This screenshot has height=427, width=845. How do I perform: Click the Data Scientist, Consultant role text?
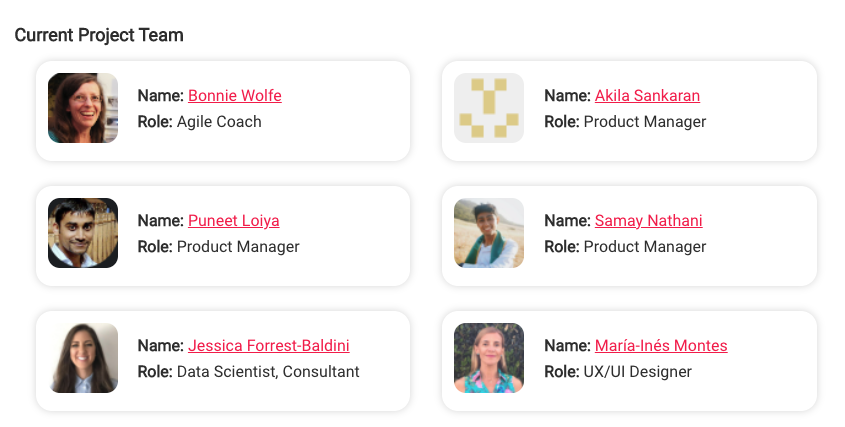[x=268, y=372]
